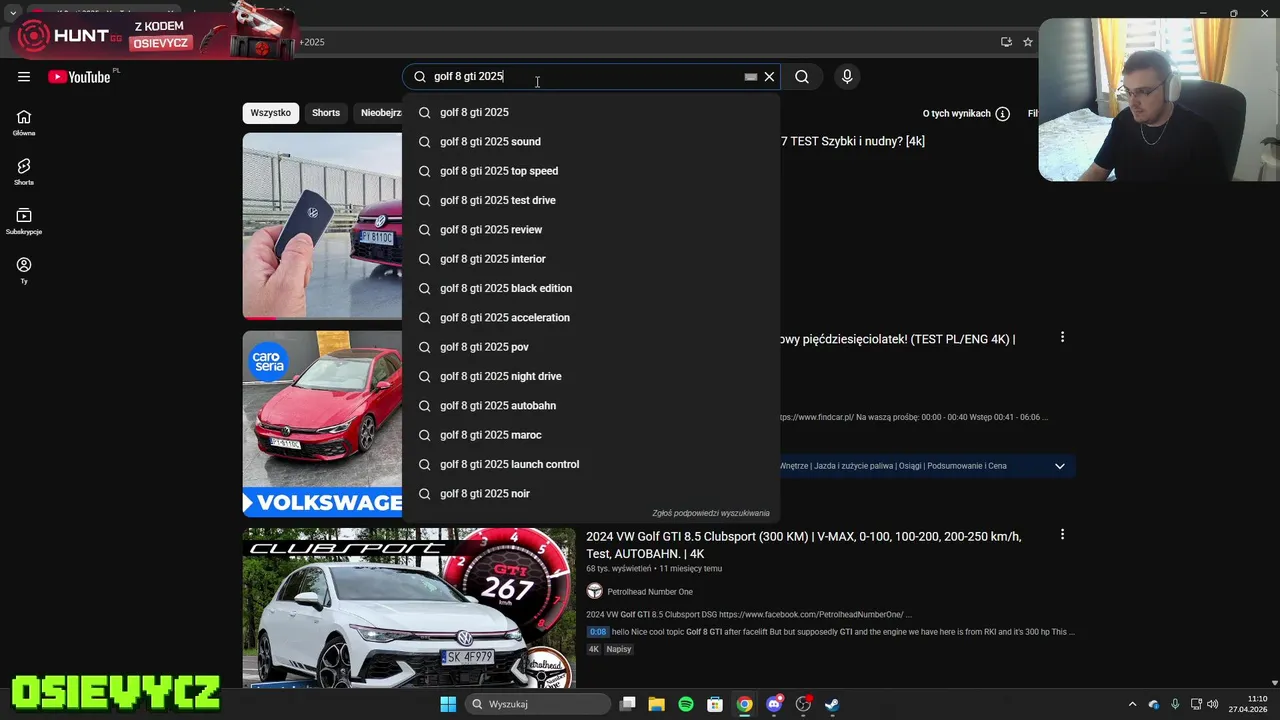The width and height of the screenshot is (1280, 720).
Task: Open the red Golf caro seria thumbnail
Action: pyautogui.click(x=323, y=424)
